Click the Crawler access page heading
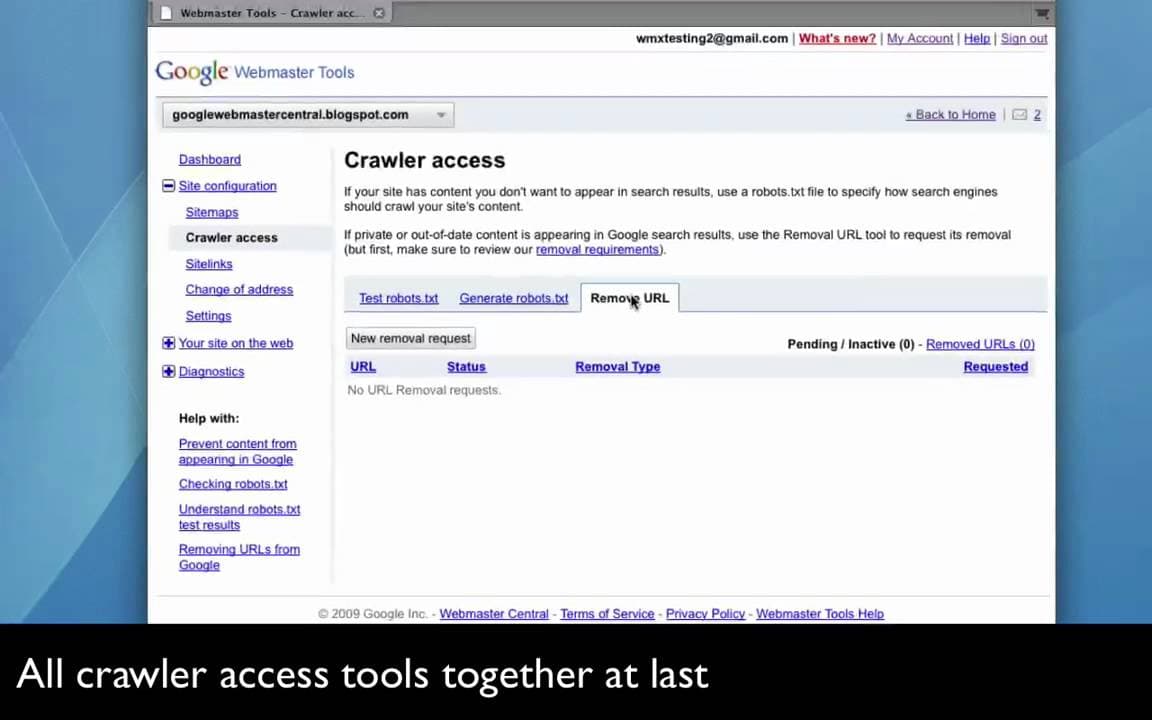Image resolution: width=1152 pixels, height=720 pixels. (425, 160)
